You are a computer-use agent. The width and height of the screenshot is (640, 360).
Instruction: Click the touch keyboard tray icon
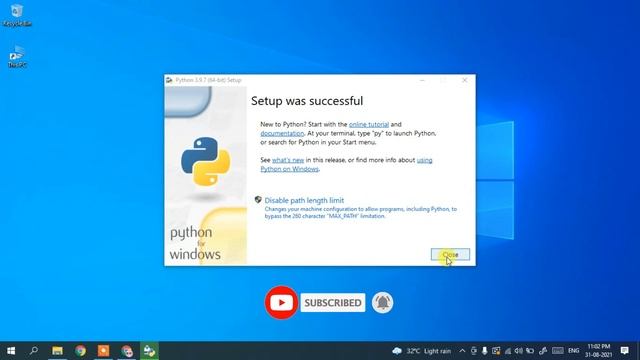coord(558,351)
